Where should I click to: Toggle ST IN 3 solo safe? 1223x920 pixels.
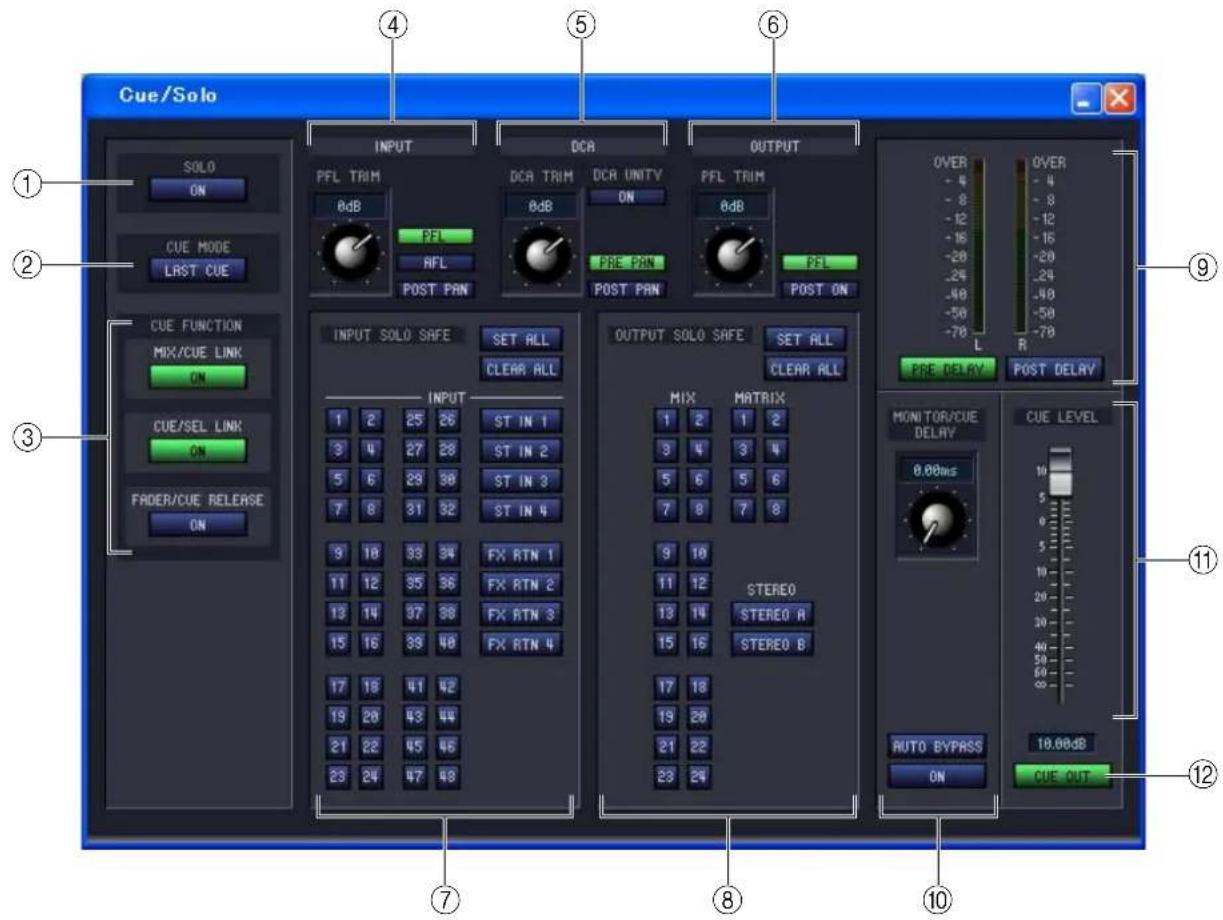[520, 479]
